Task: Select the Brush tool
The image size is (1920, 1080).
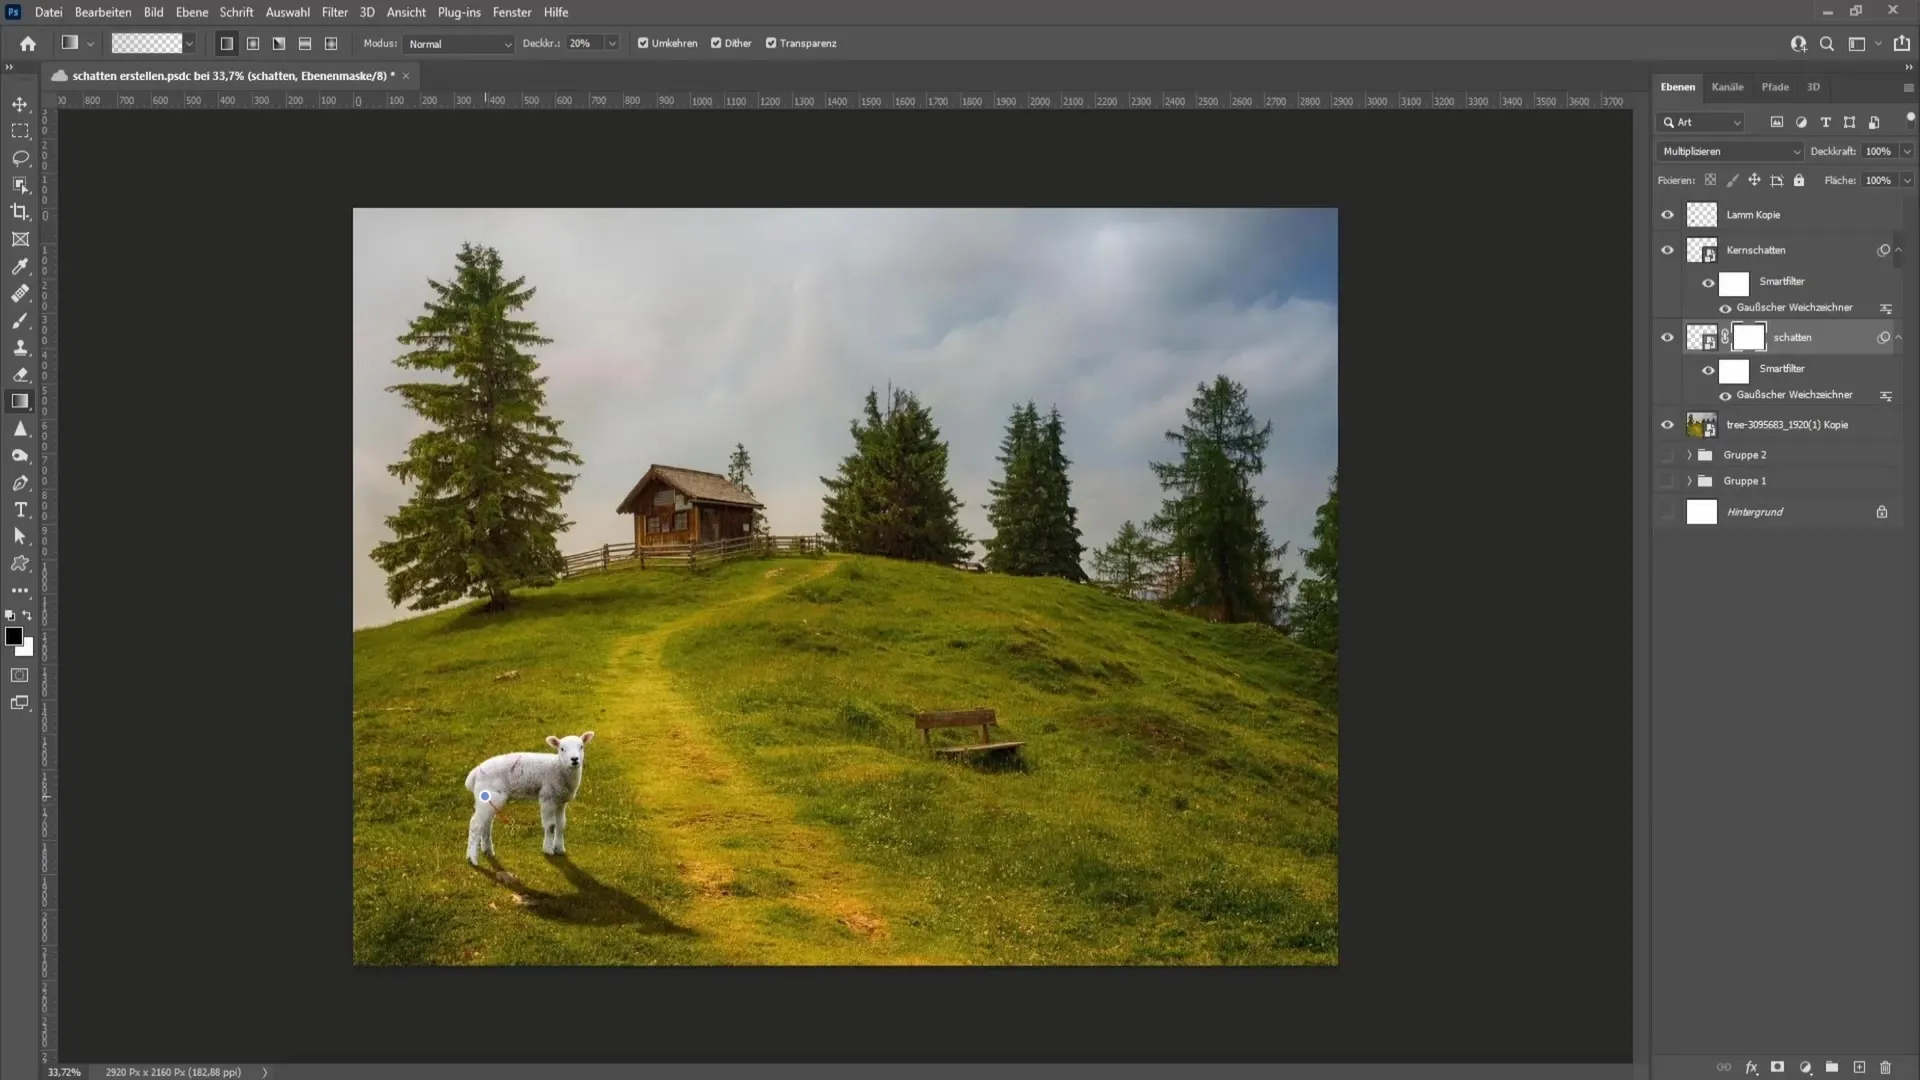Action: pyautogui.click(x=20, y=320)
